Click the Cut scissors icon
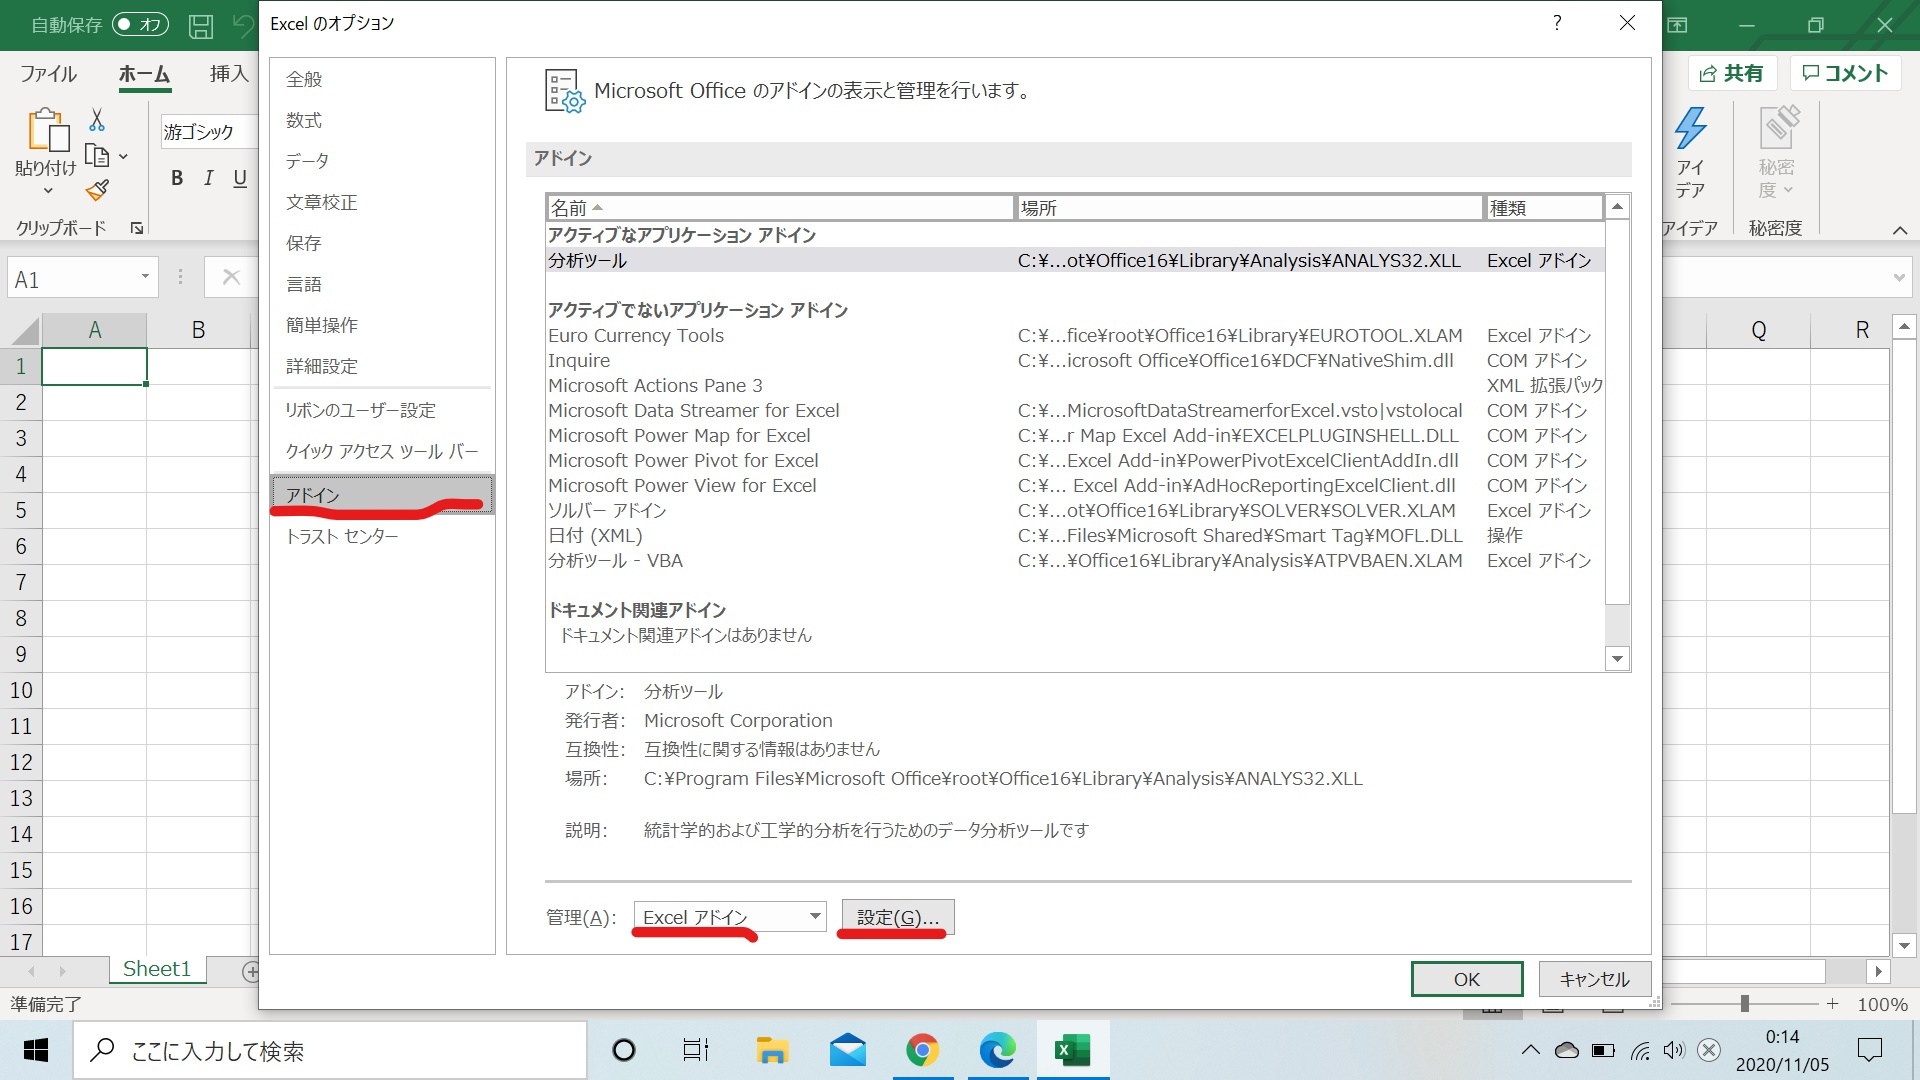Screen dimensions: 1920x1080 97,120
